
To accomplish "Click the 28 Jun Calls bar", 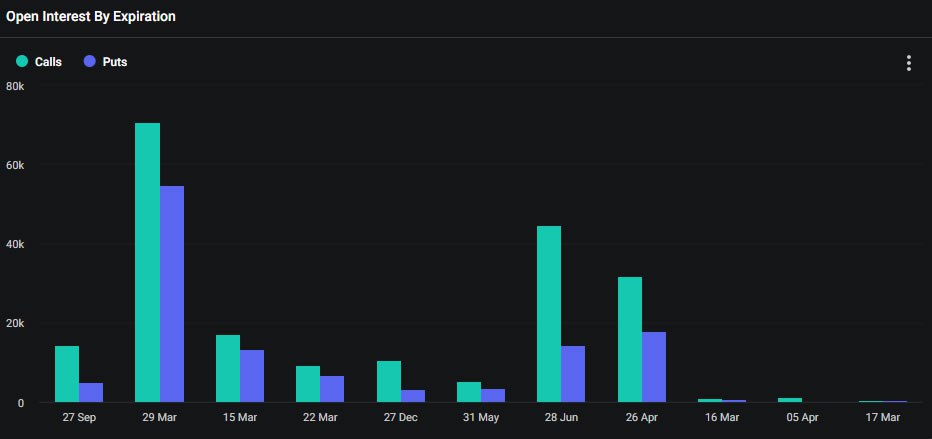I will point(549,314).
